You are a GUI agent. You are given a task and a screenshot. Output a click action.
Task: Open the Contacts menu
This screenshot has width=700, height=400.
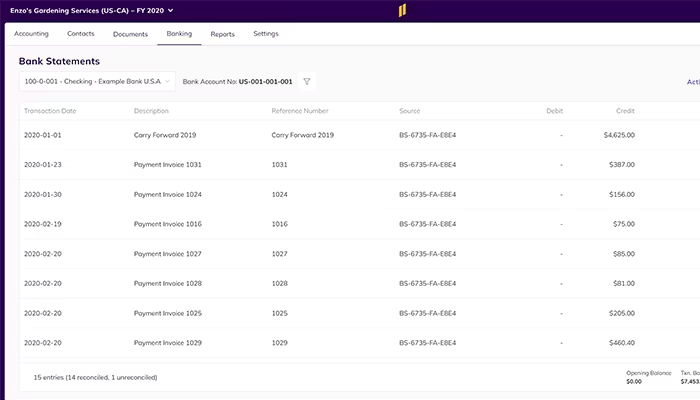[81, 34]
